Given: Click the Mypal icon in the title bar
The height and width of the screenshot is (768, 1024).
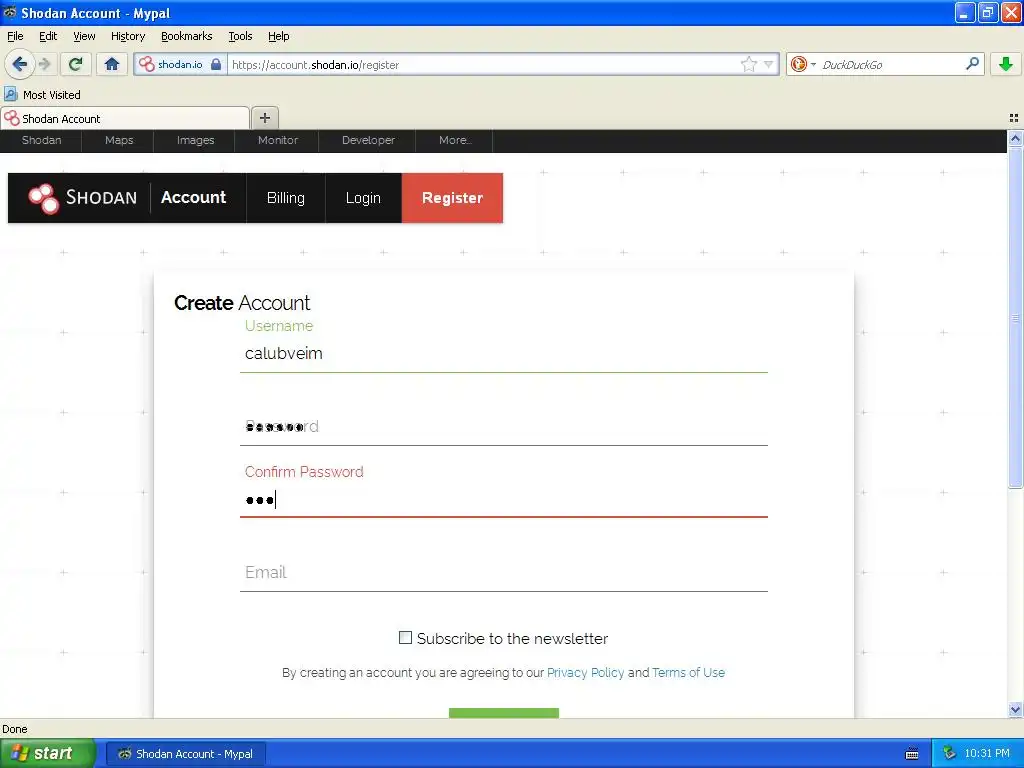Looking at the screenshot, I should 10,12.
